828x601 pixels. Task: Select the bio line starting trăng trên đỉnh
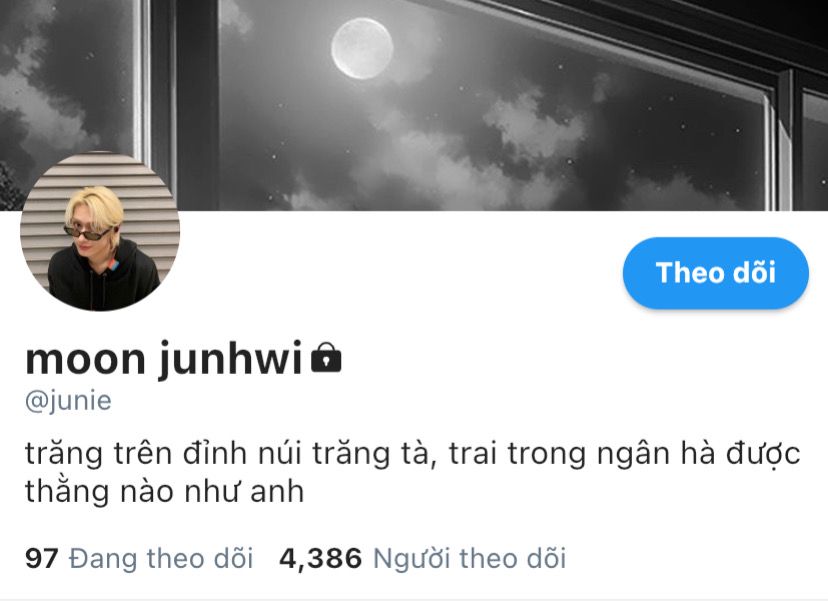[412, 454]
